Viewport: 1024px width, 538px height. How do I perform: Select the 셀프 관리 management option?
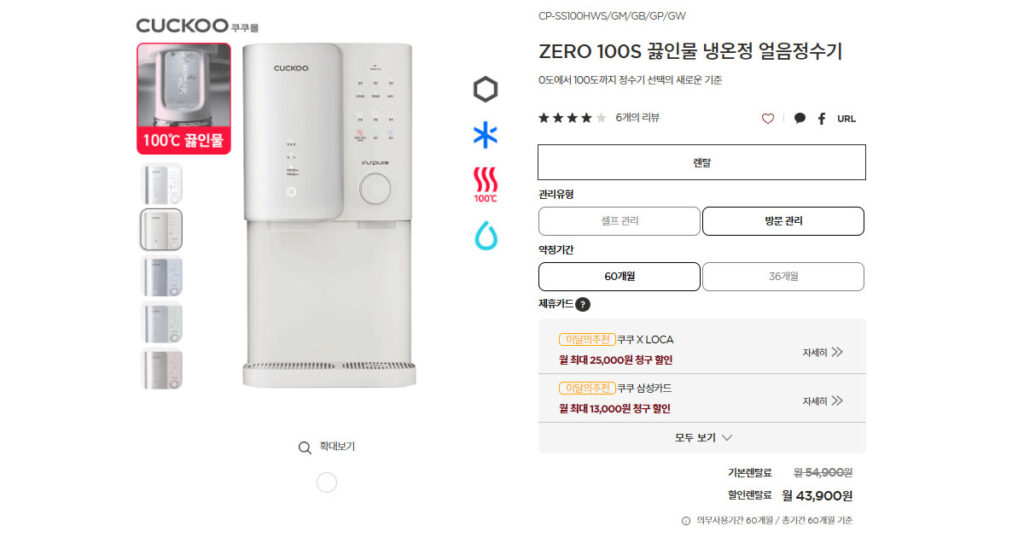619,221
